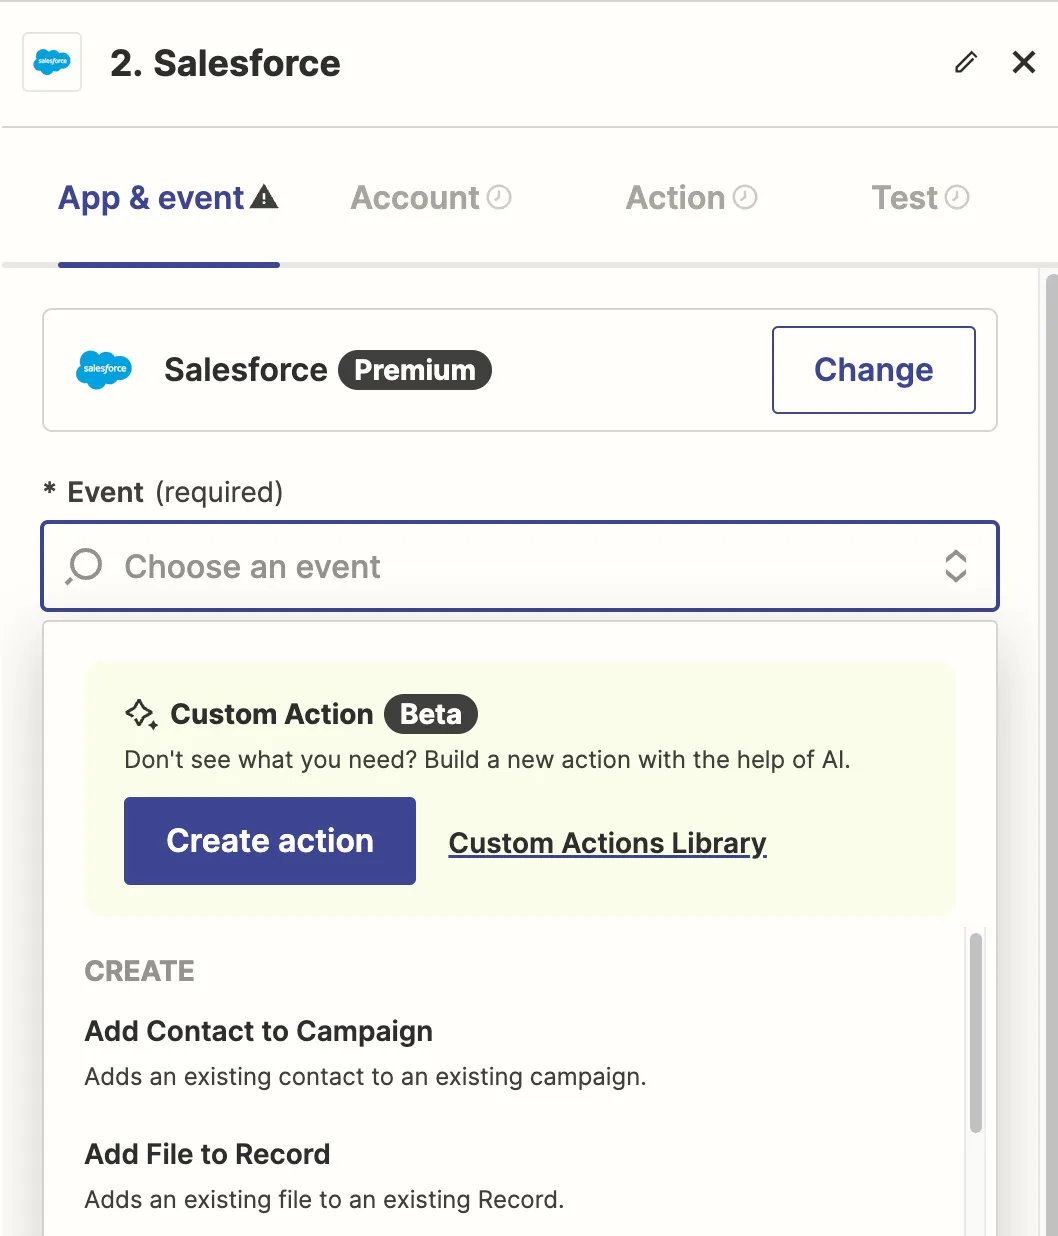Go to the Test tab
Screen dimensions: 1058x1236
(x=920, y=198)
